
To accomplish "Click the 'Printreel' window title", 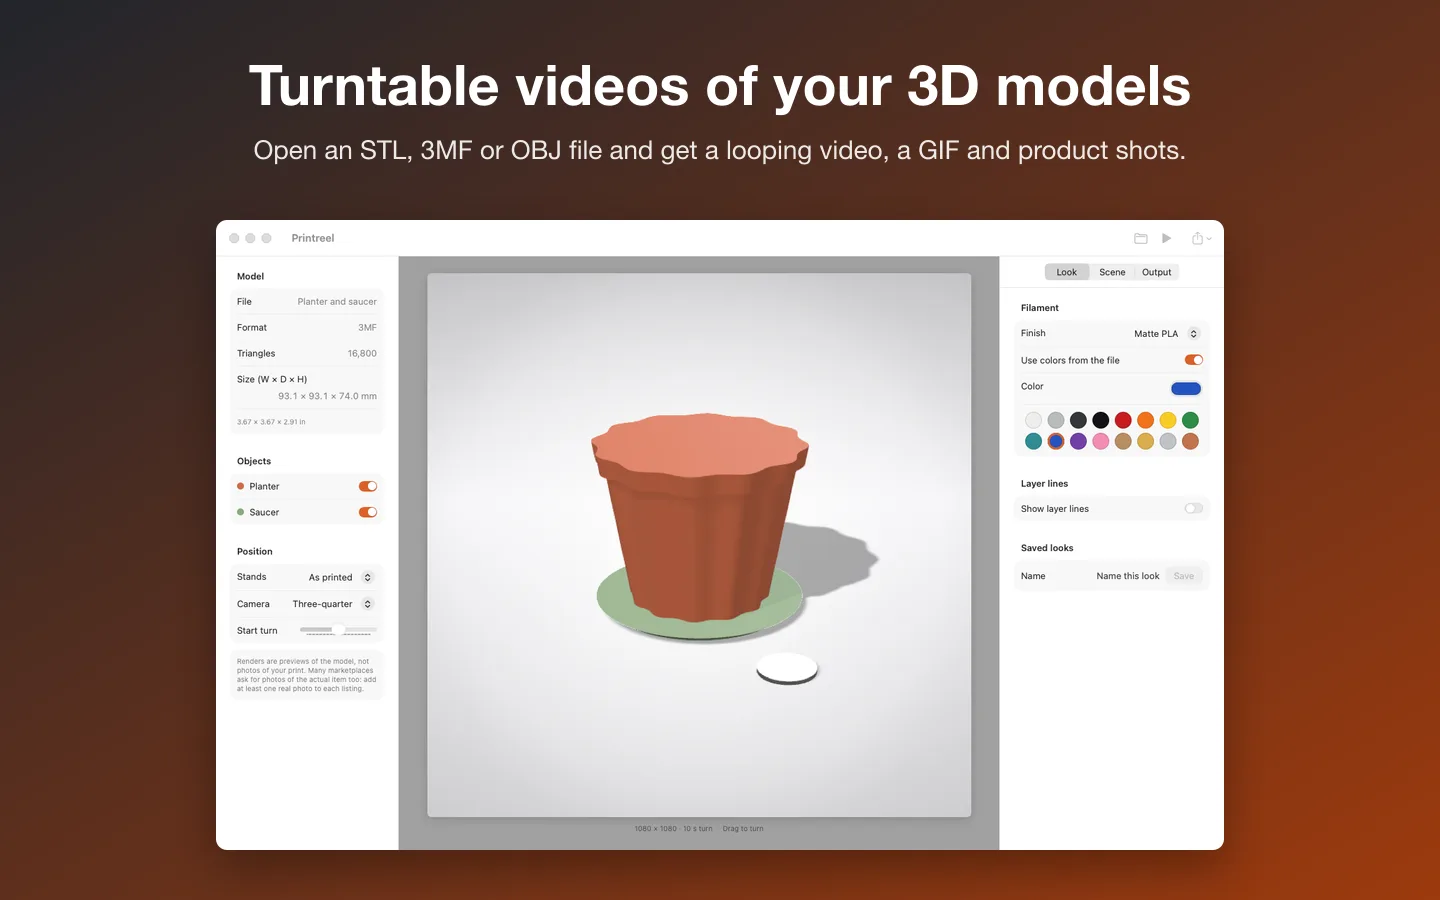I will (313, 238).
